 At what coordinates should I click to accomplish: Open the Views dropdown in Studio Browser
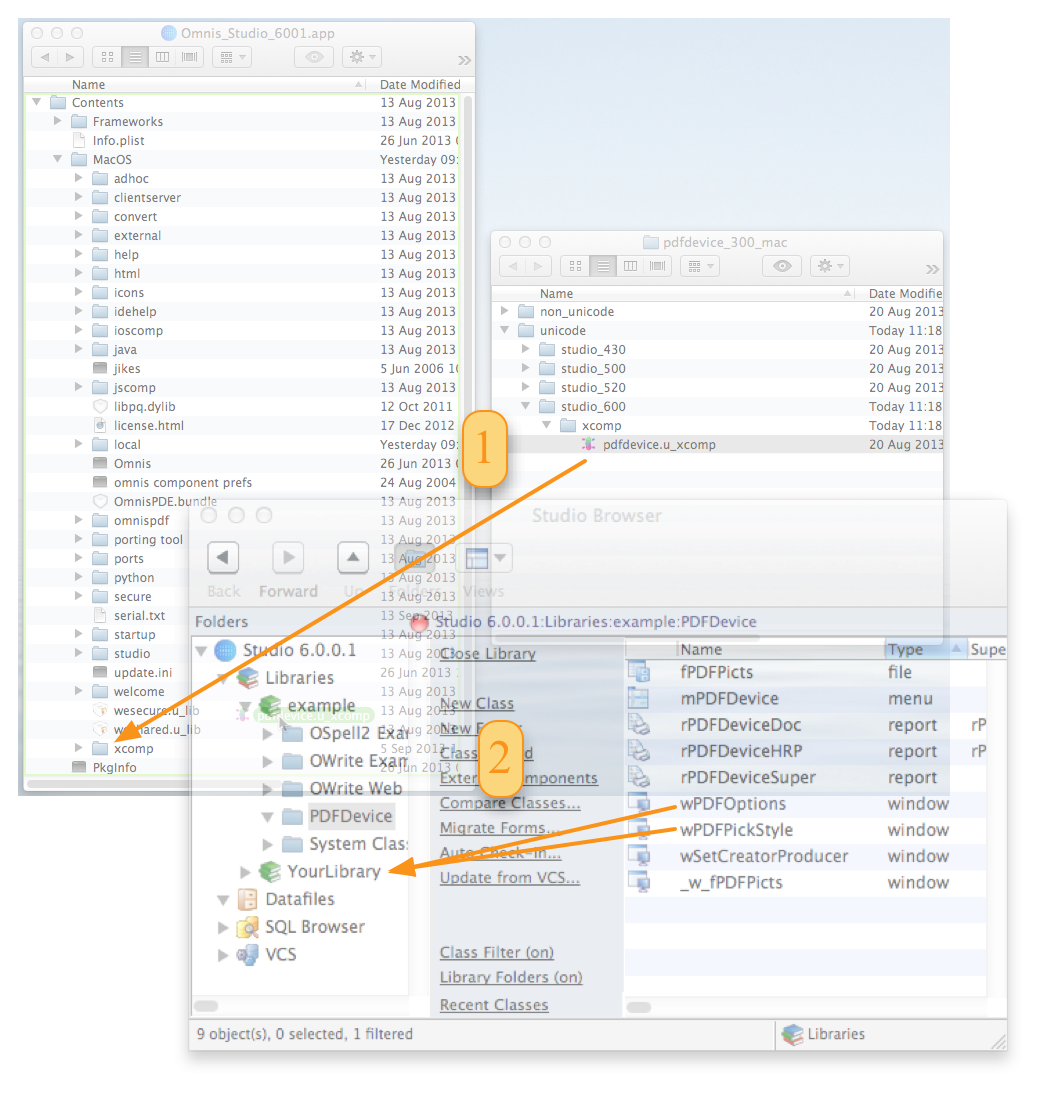[485, 558]
